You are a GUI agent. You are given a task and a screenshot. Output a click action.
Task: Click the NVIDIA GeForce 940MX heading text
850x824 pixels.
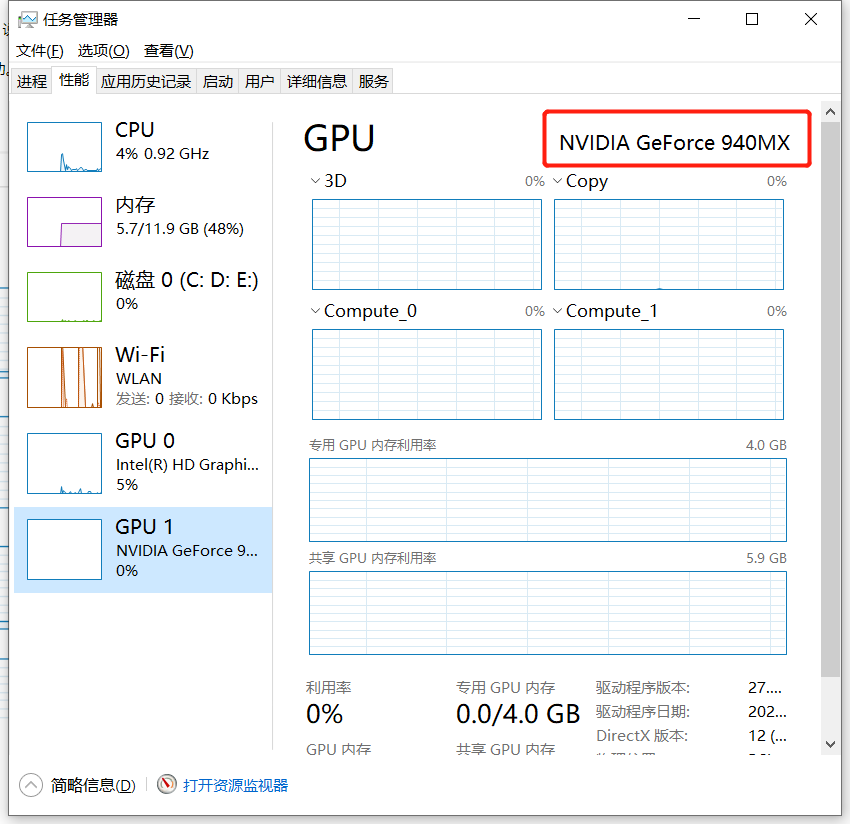[674, 143]
